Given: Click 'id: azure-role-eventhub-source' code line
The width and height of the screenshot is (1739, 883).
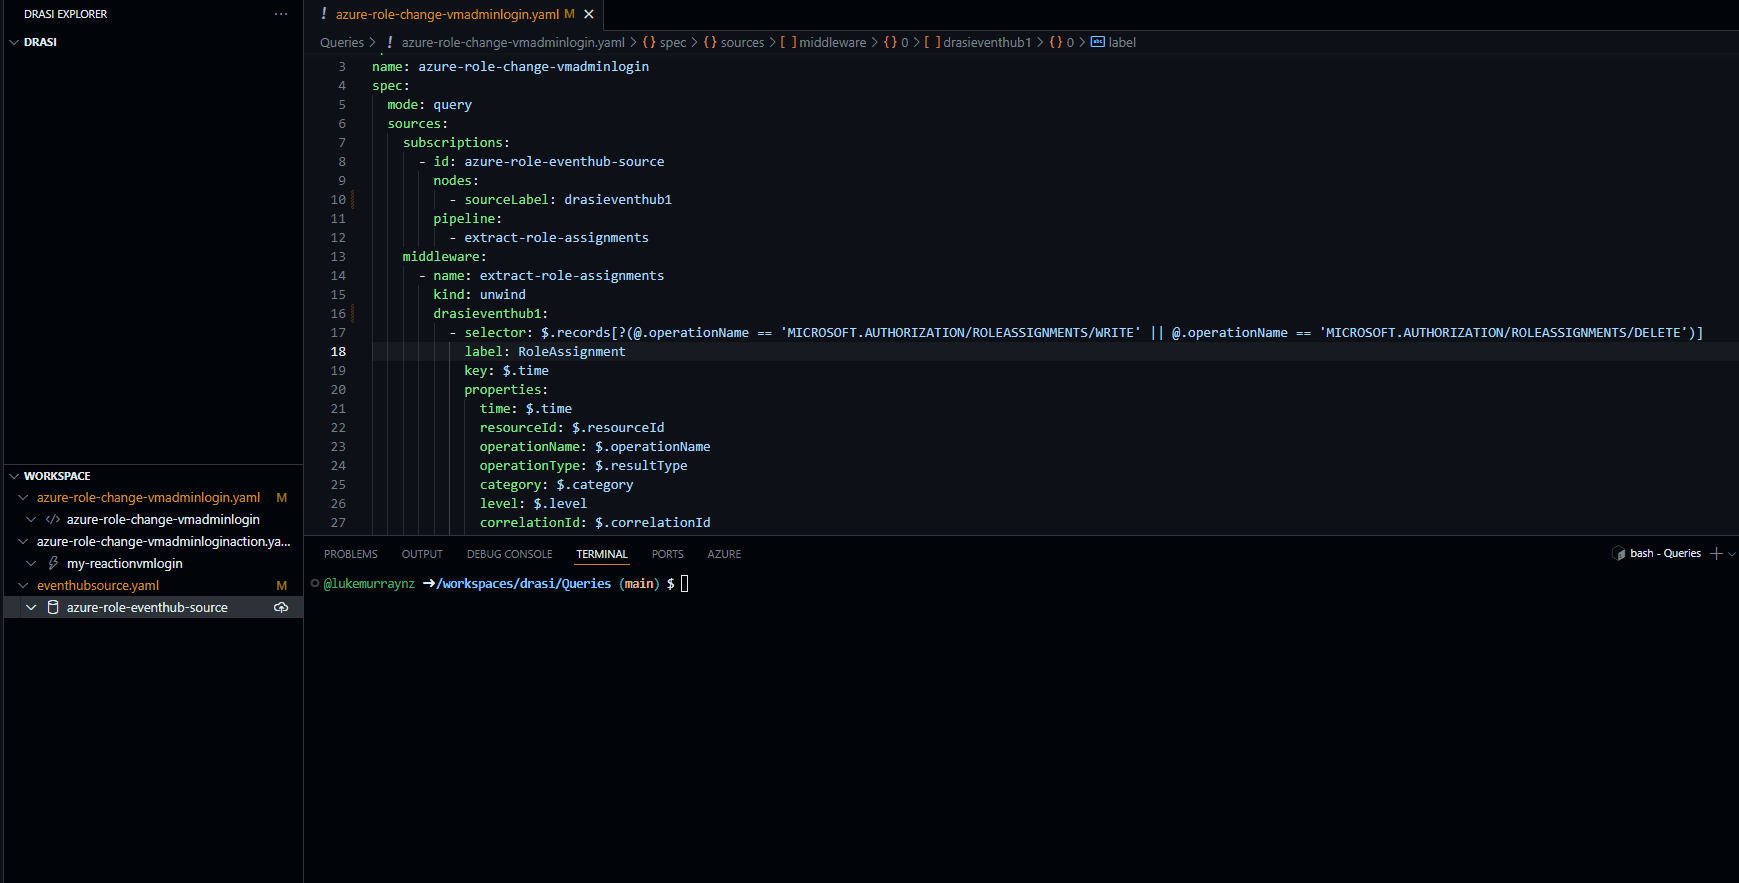Looking at the screenshot, I should (549, 161).
